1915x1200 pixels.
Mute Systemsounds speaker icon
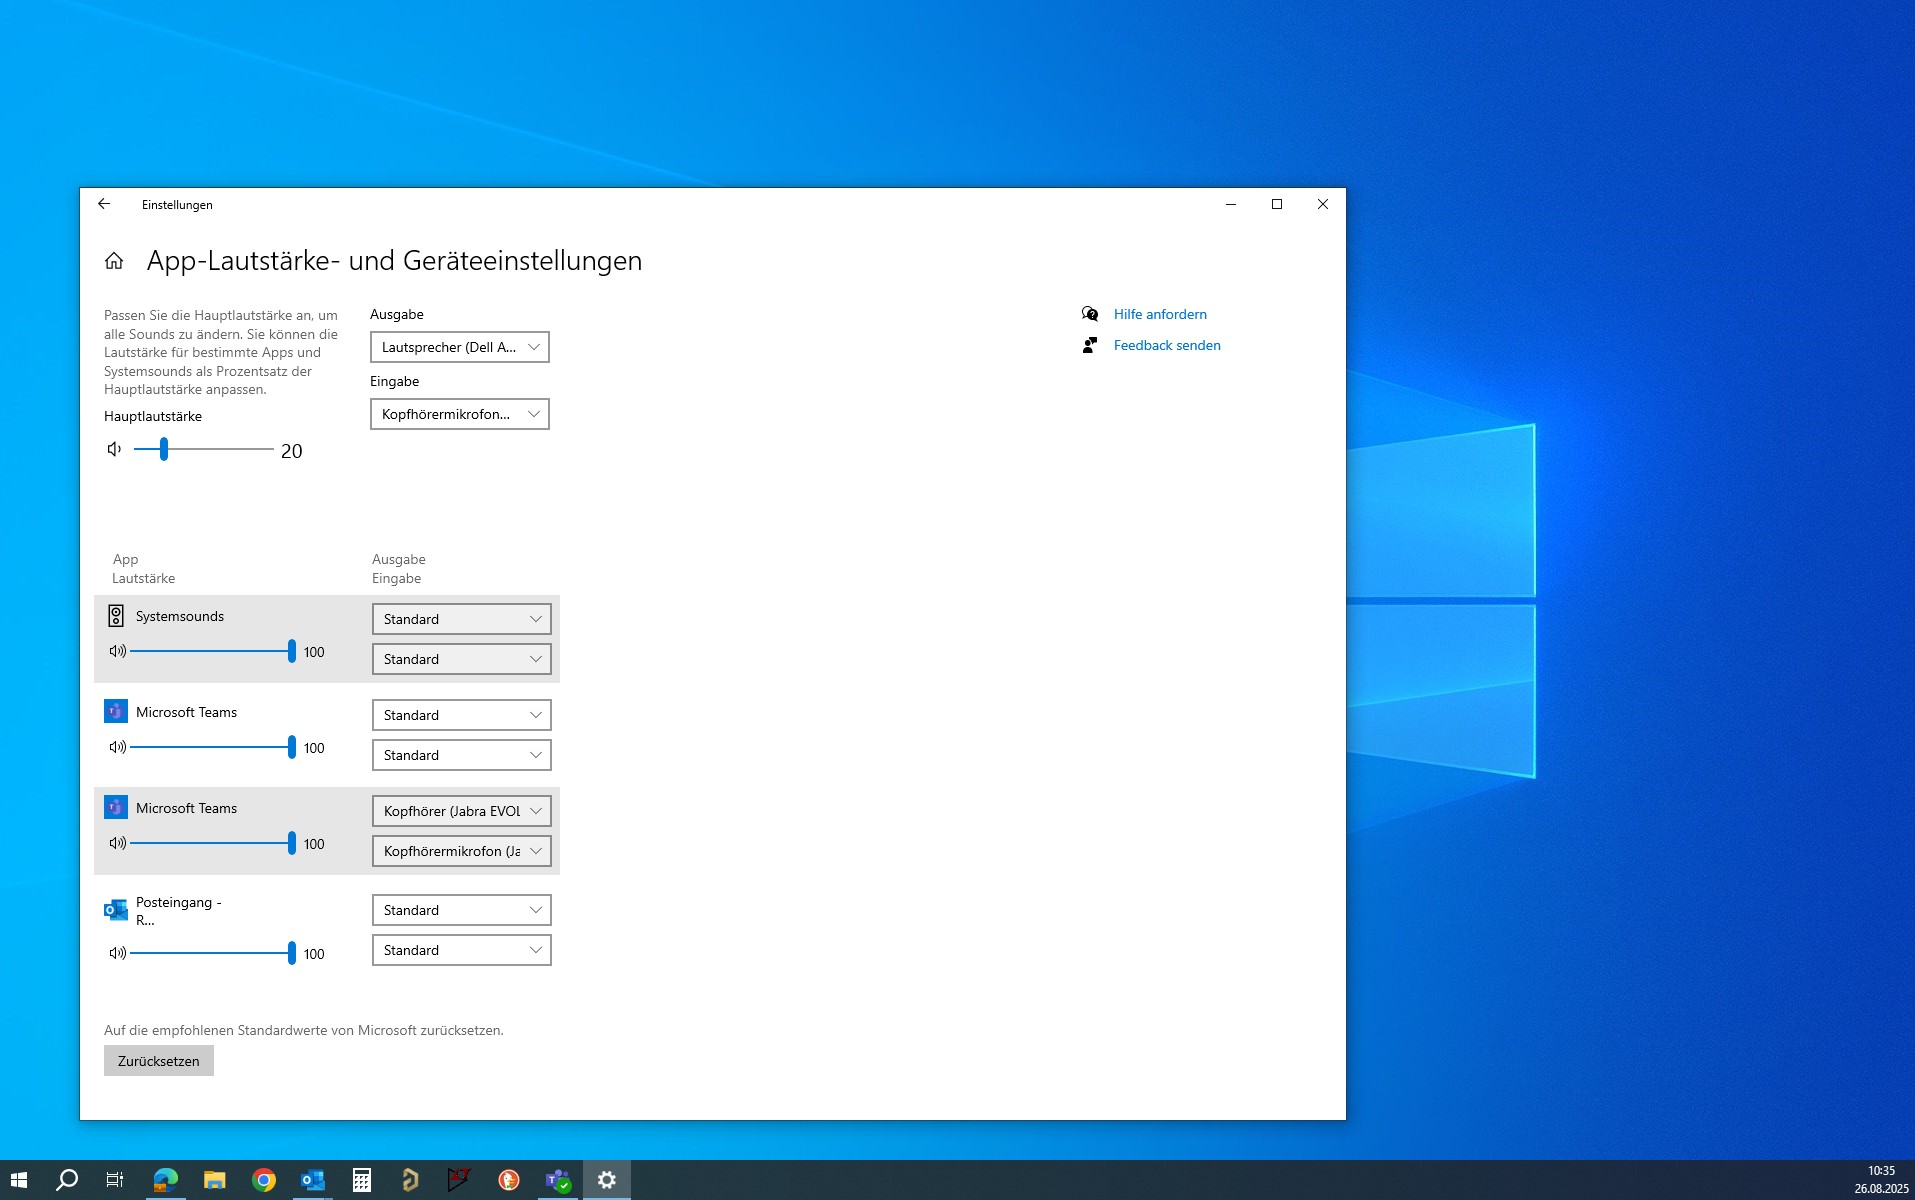[118, 651]
